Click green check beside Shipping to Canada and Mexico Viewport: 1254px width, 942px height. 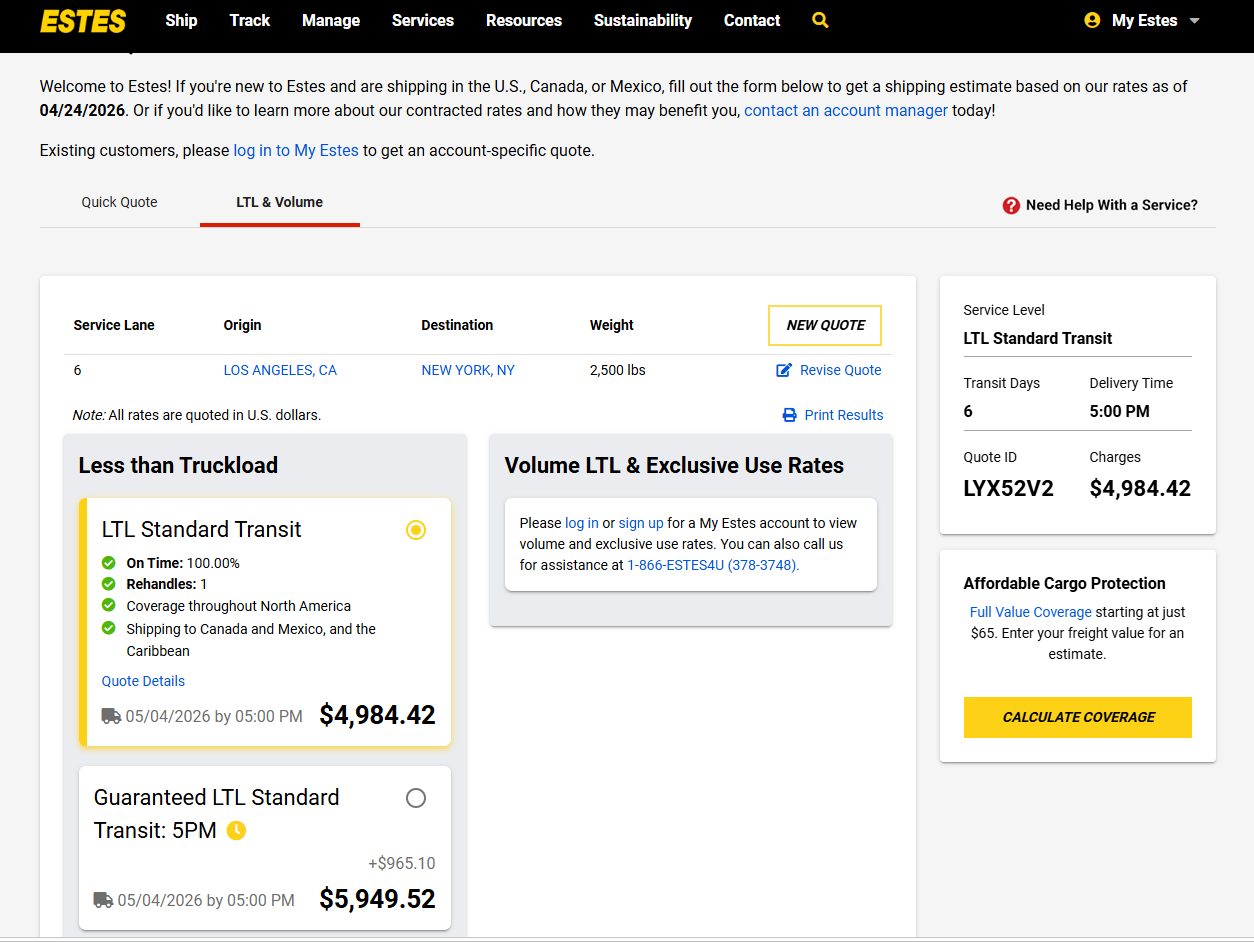(109, 628)
